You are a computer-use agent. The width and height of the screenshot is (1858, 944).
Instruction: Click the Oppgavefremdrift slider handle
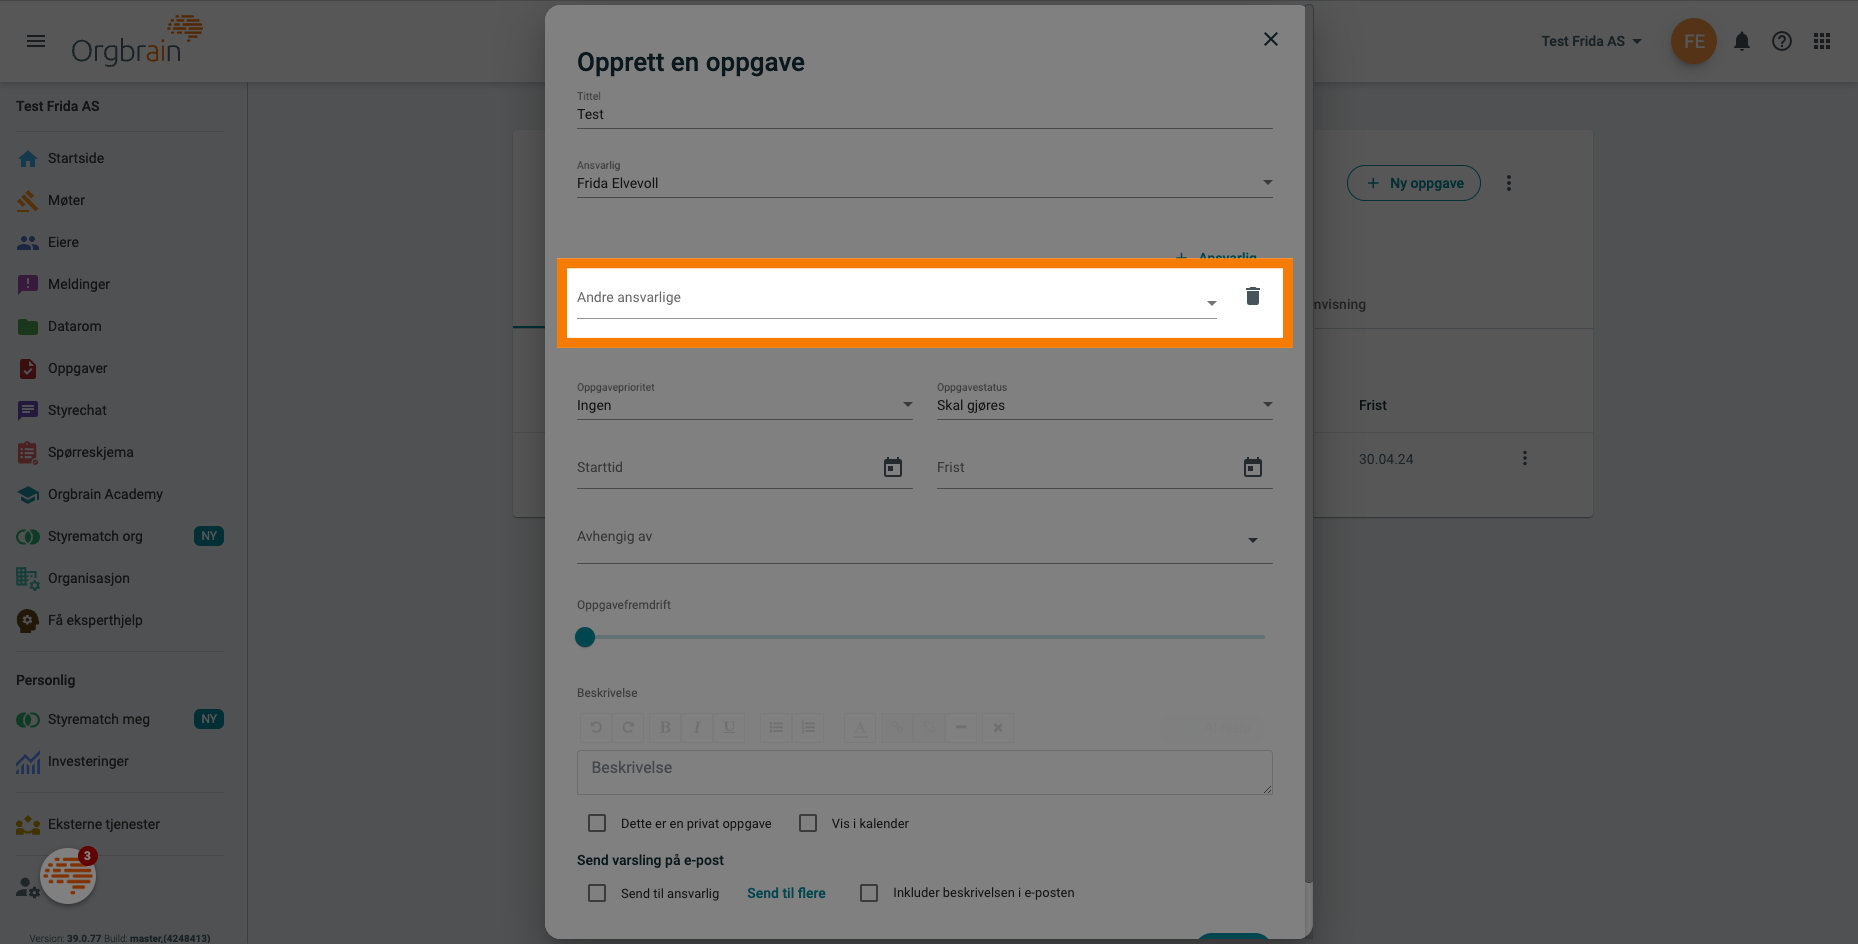(585, 637)
